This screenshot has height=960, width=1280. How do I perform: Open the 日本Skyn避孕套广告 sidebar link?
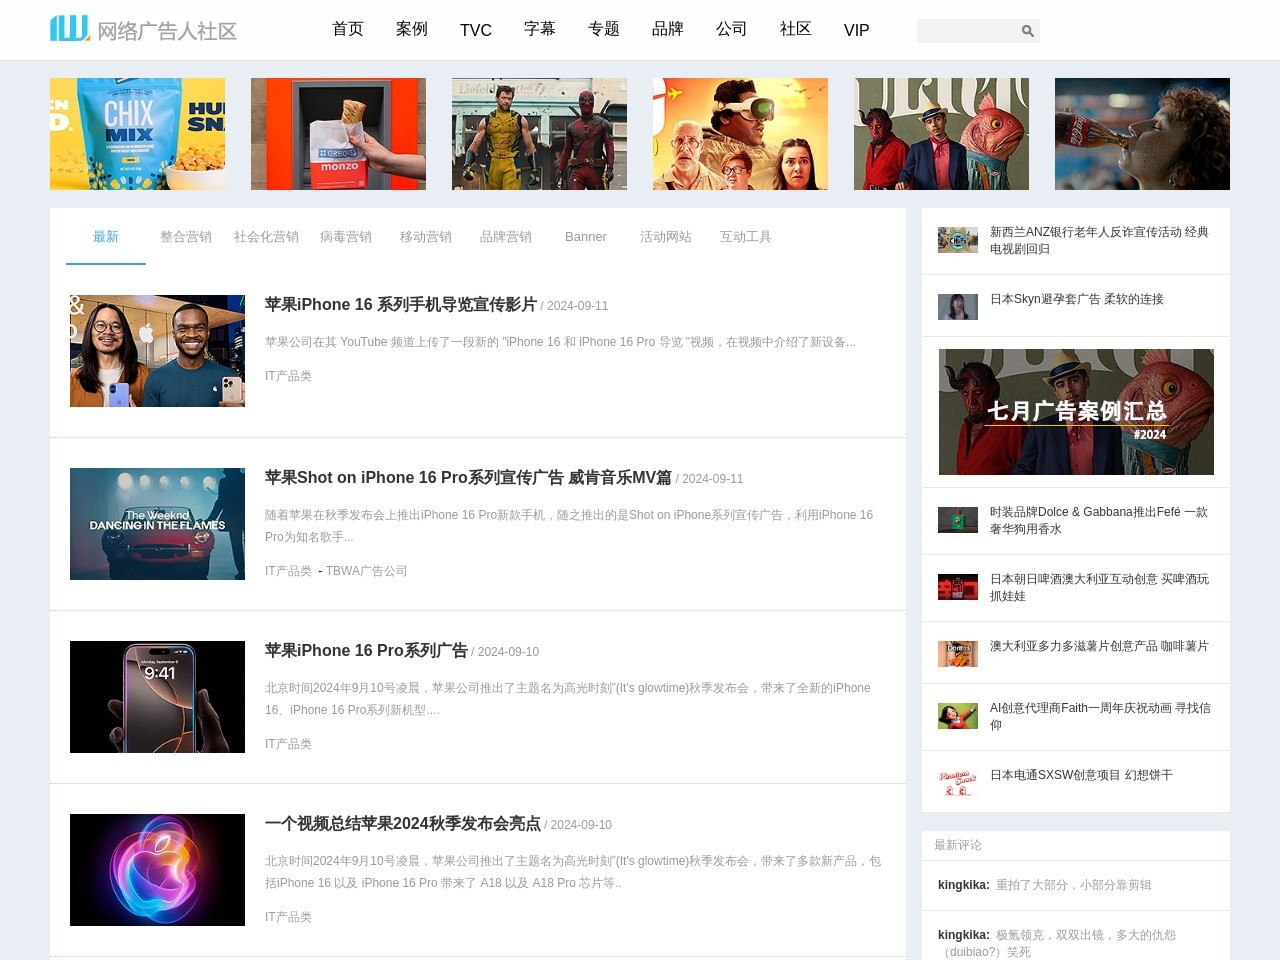point(1076,299)
